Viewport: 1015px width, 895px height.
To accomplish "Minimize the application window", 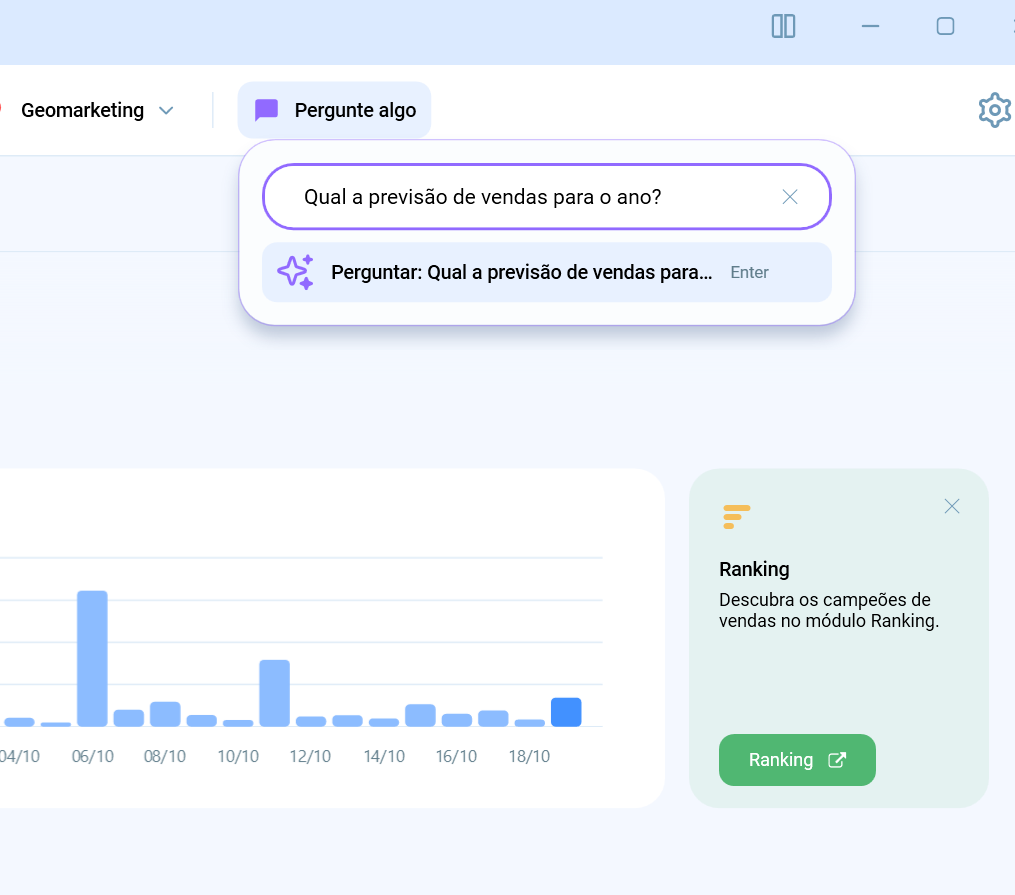I will [x=870, y=27].
